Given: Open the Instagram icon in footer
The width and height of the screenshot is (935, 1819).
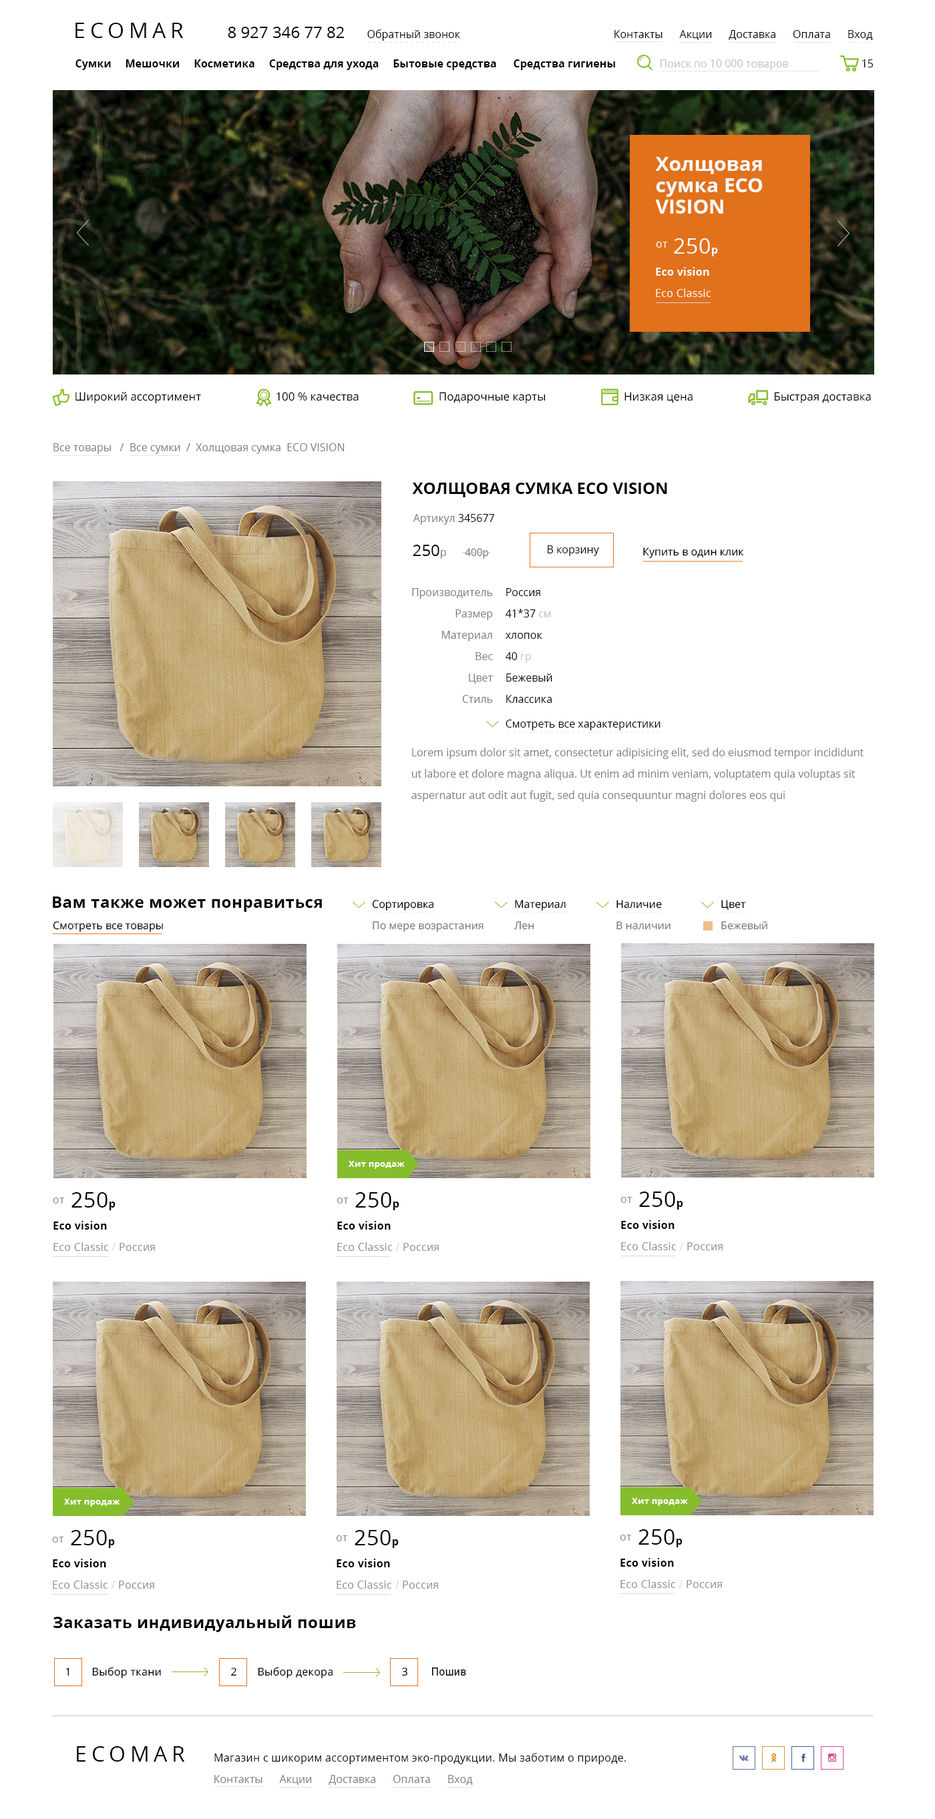Looking at the screenshot, I should click(x=832, y=1757).
